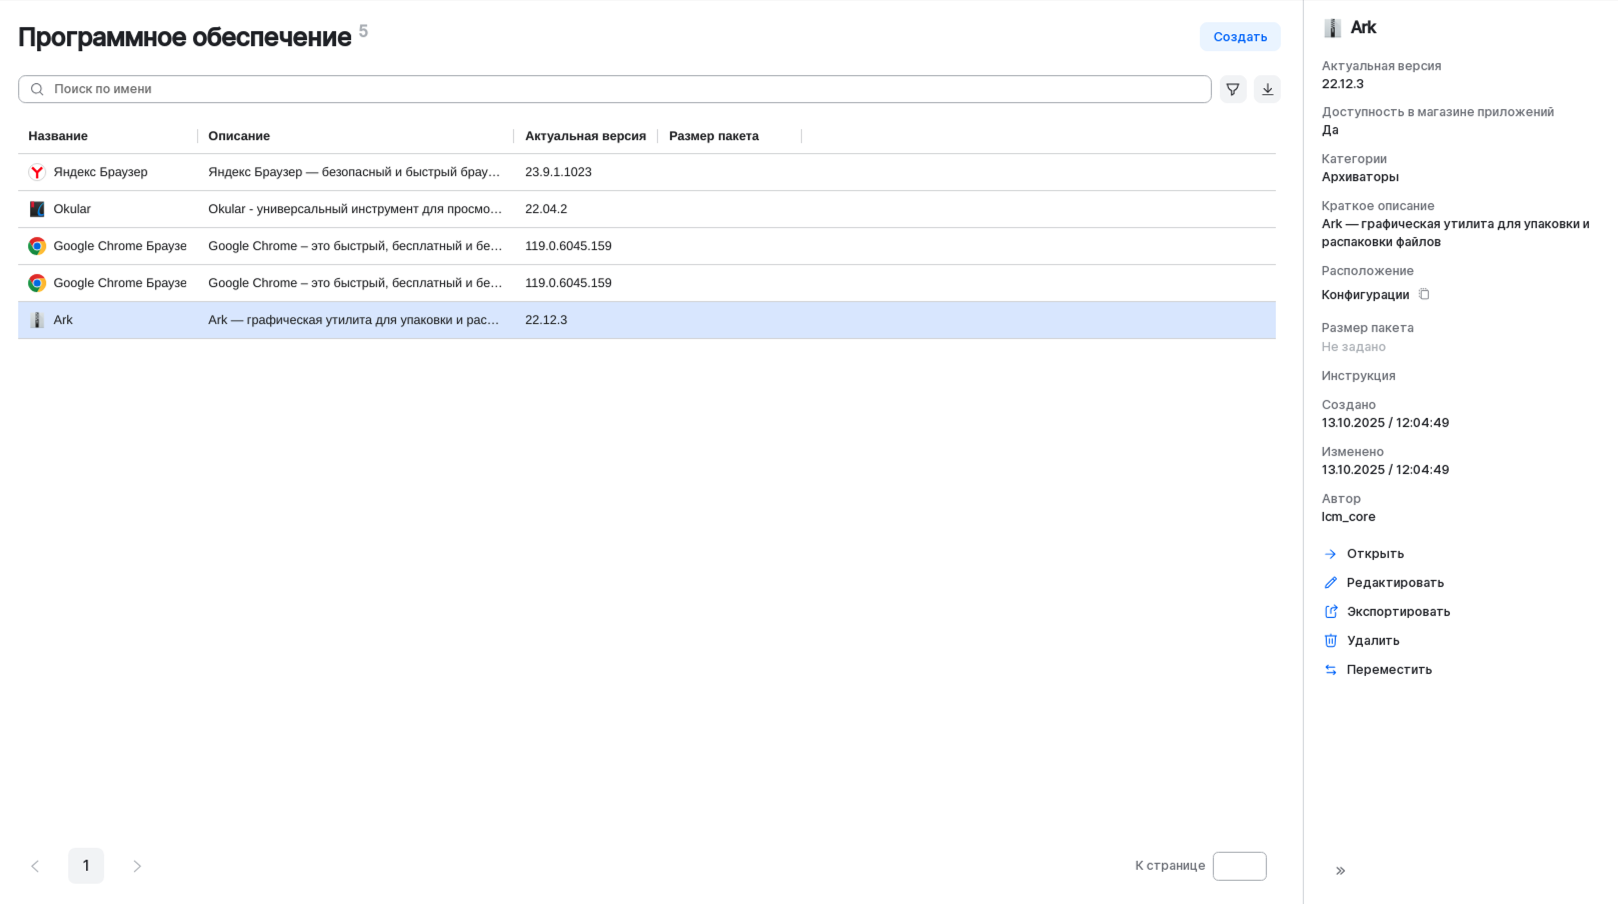The image size is (1618, 904).
Task: Open the Экспортировать action
Action: (1398, 611)
